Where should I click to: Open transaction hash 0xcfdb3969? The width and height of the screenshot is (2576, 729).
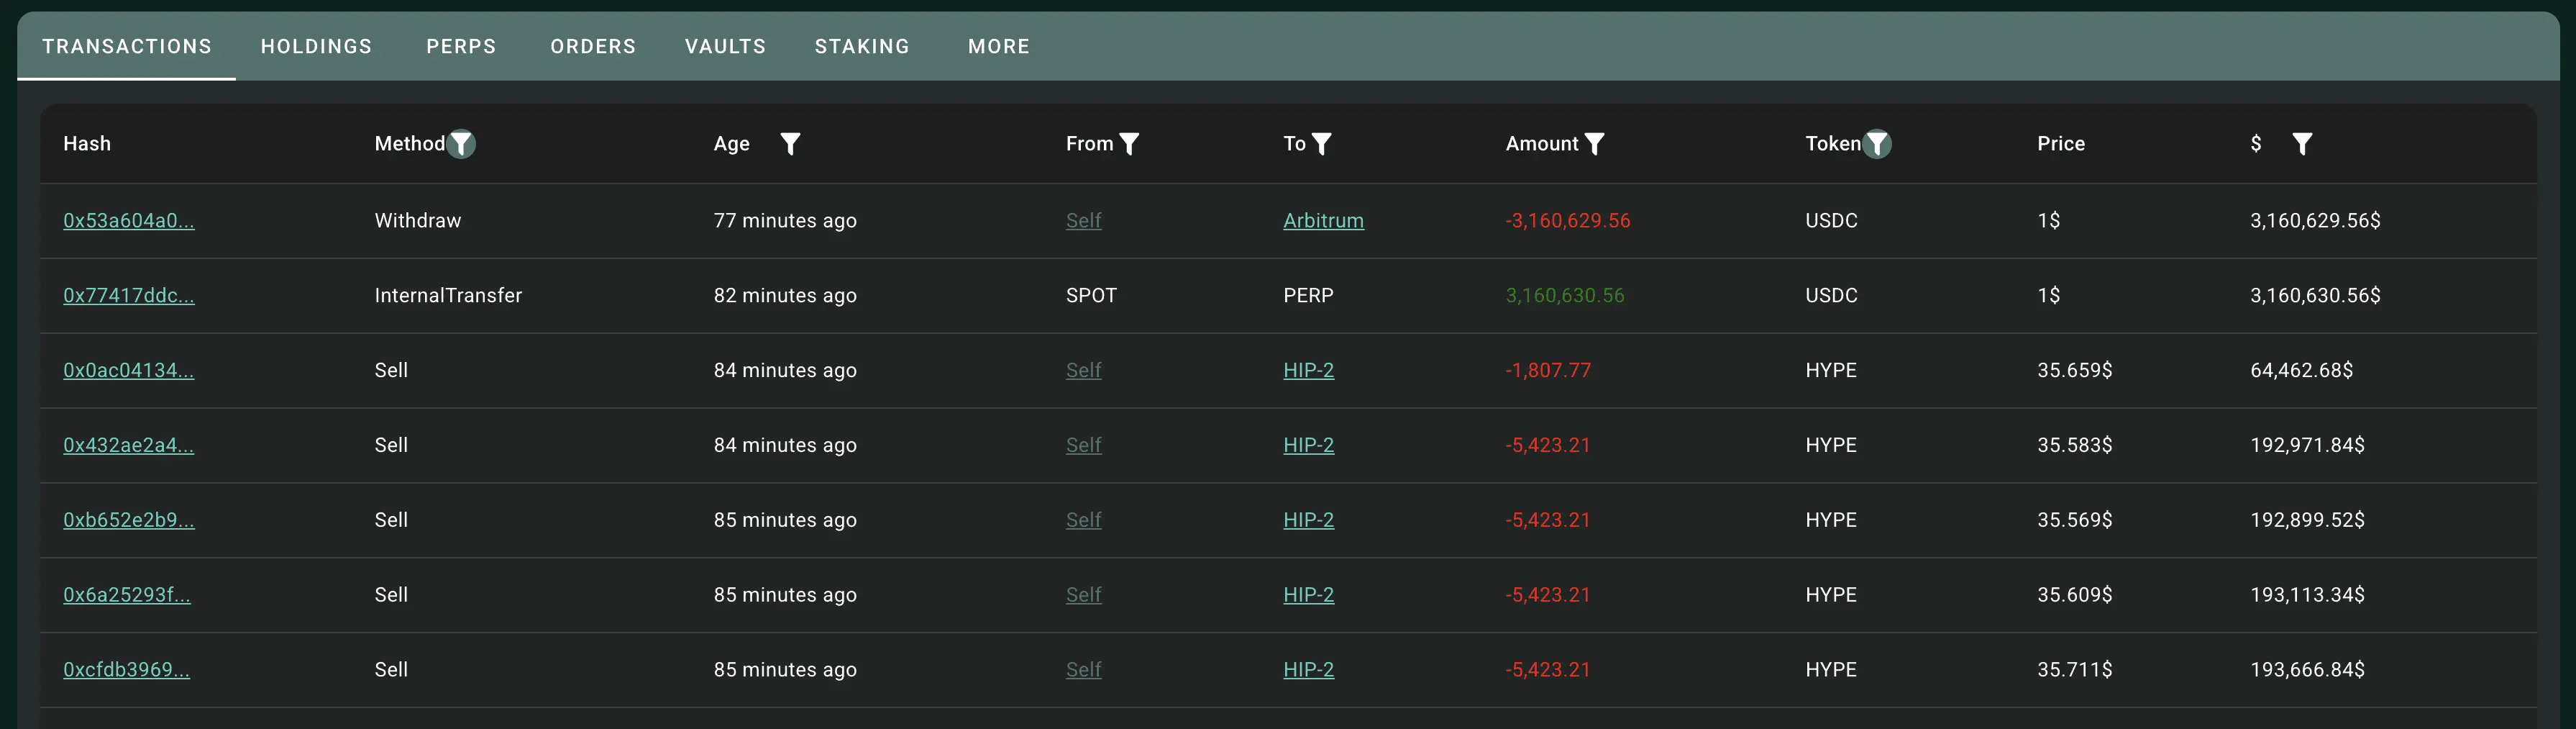[x=126, y=670]
